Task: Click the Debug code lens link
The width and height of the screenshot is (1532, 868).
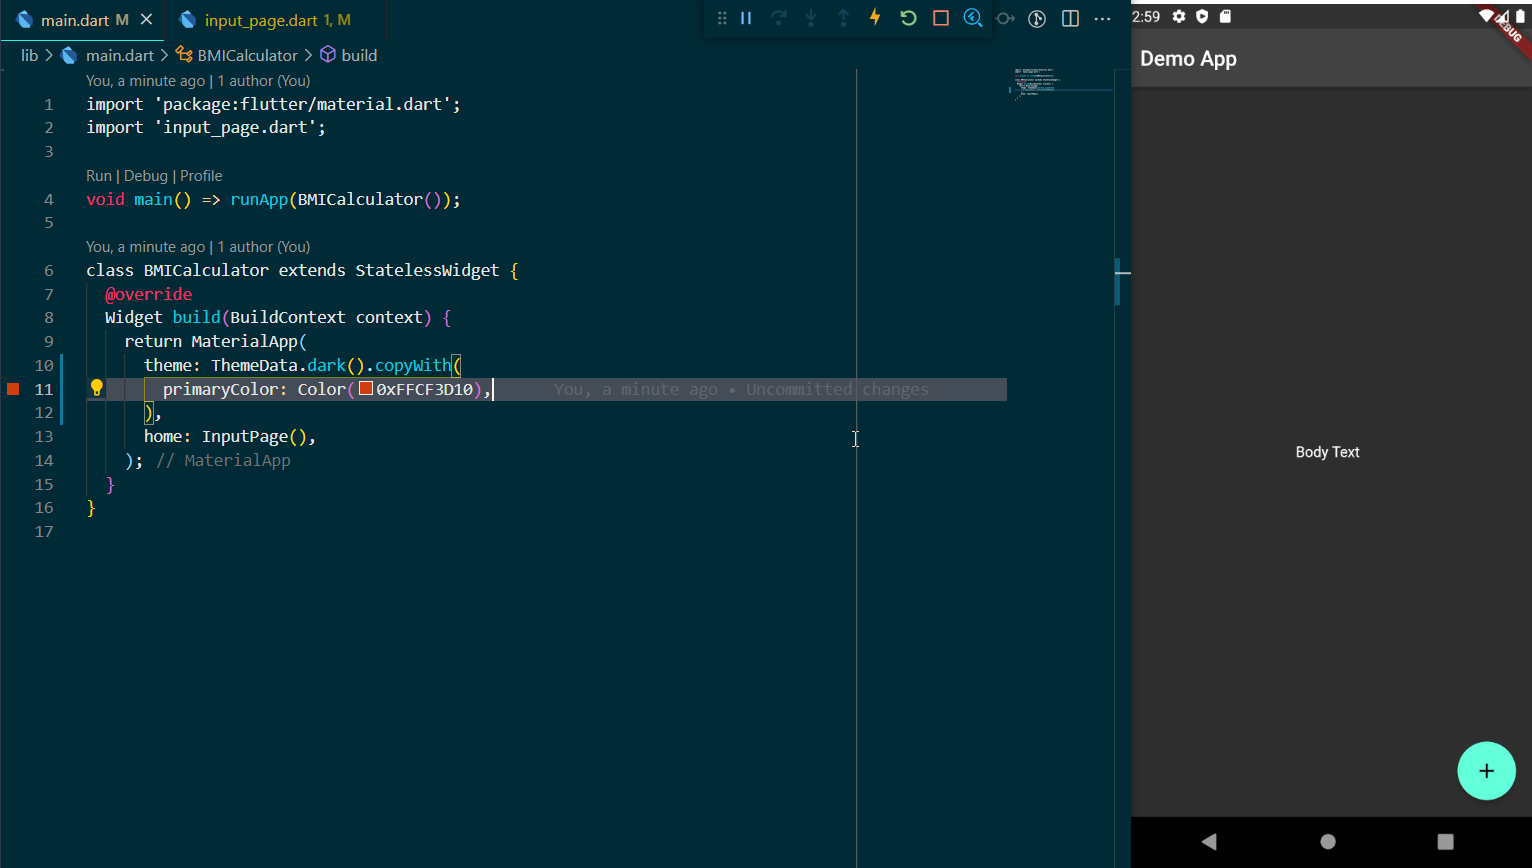Action: [x=146, y=176]
